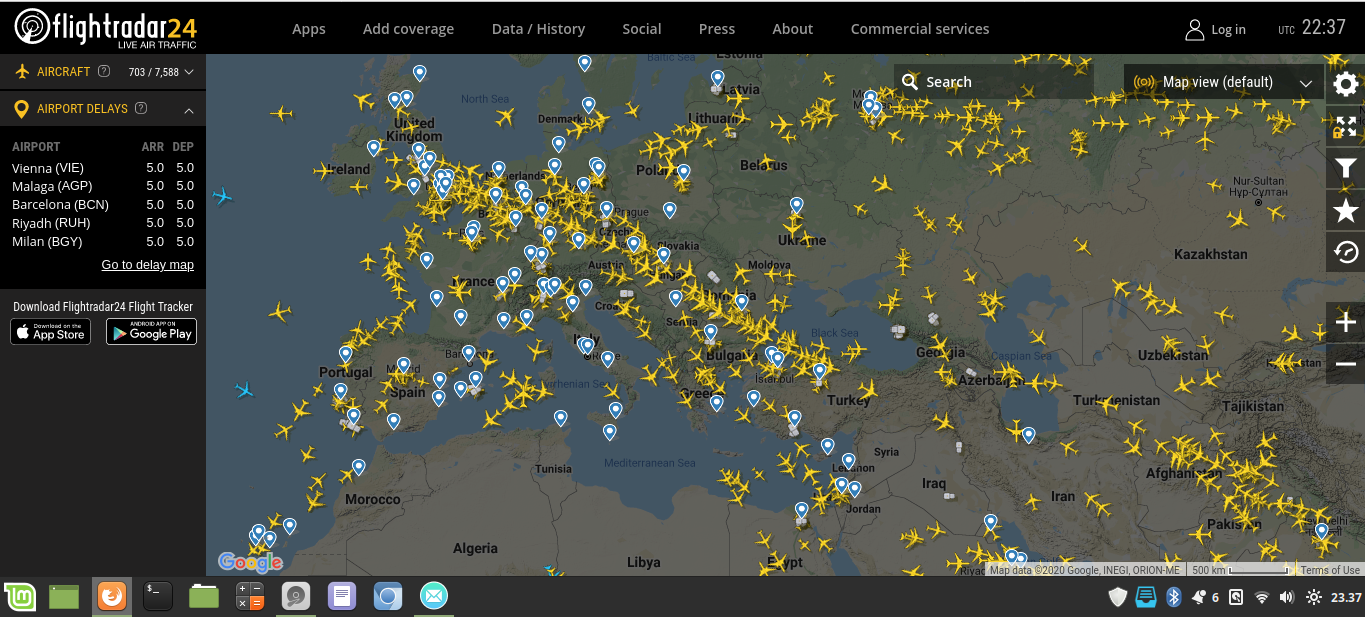Screen dimensions: 1365x617
Task: Click the Log in button
Action: [x=1228, y=29]
